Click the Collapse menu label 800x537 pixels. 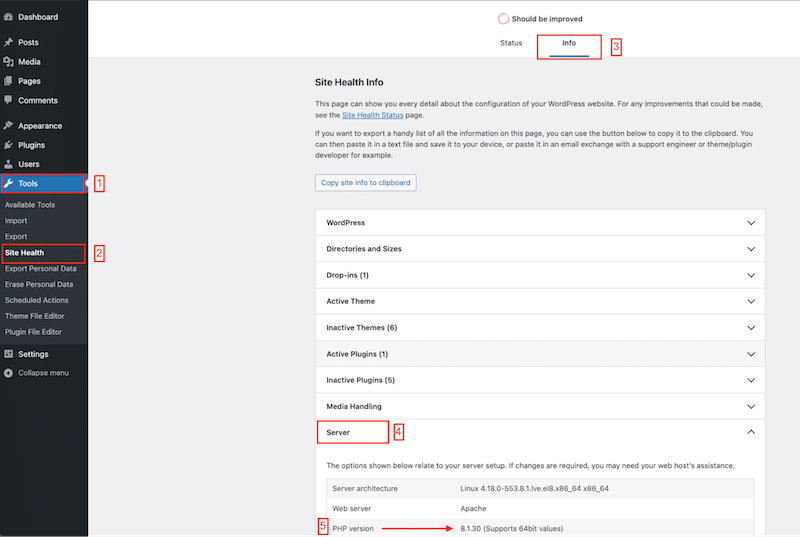point(43,373)
